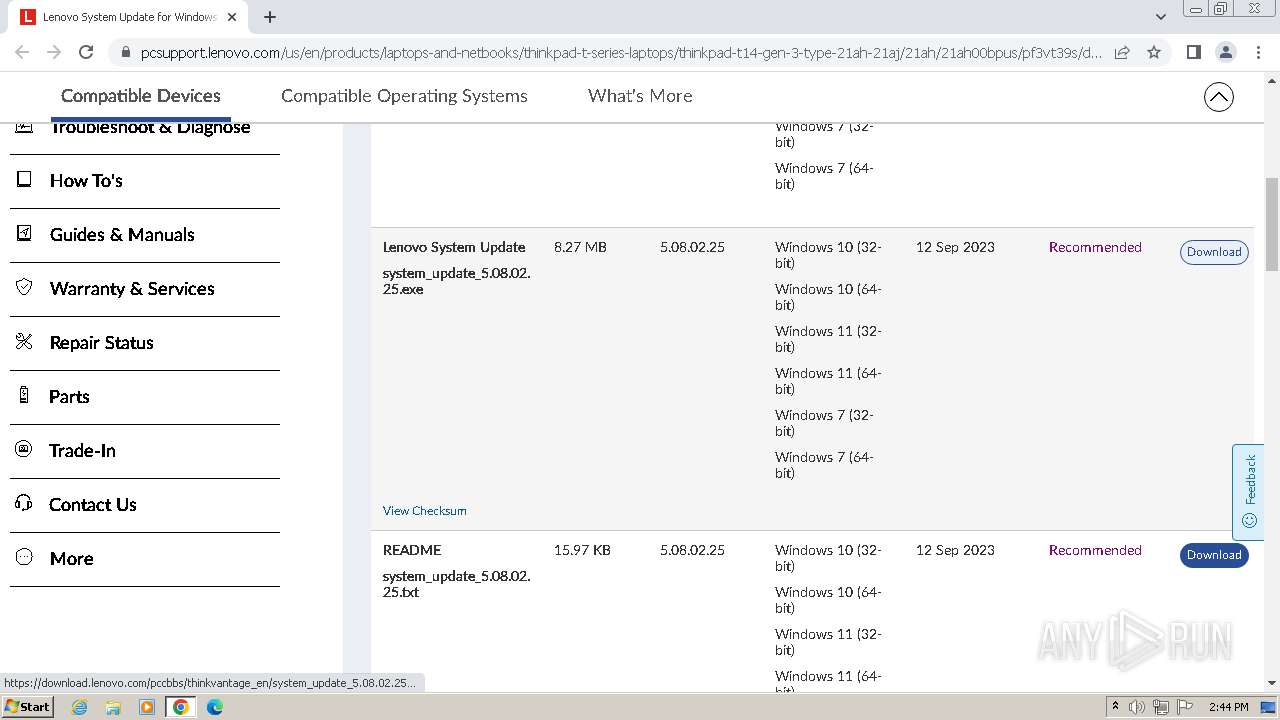Bookmark this page with the star icon

click(x=1154, y=52)
